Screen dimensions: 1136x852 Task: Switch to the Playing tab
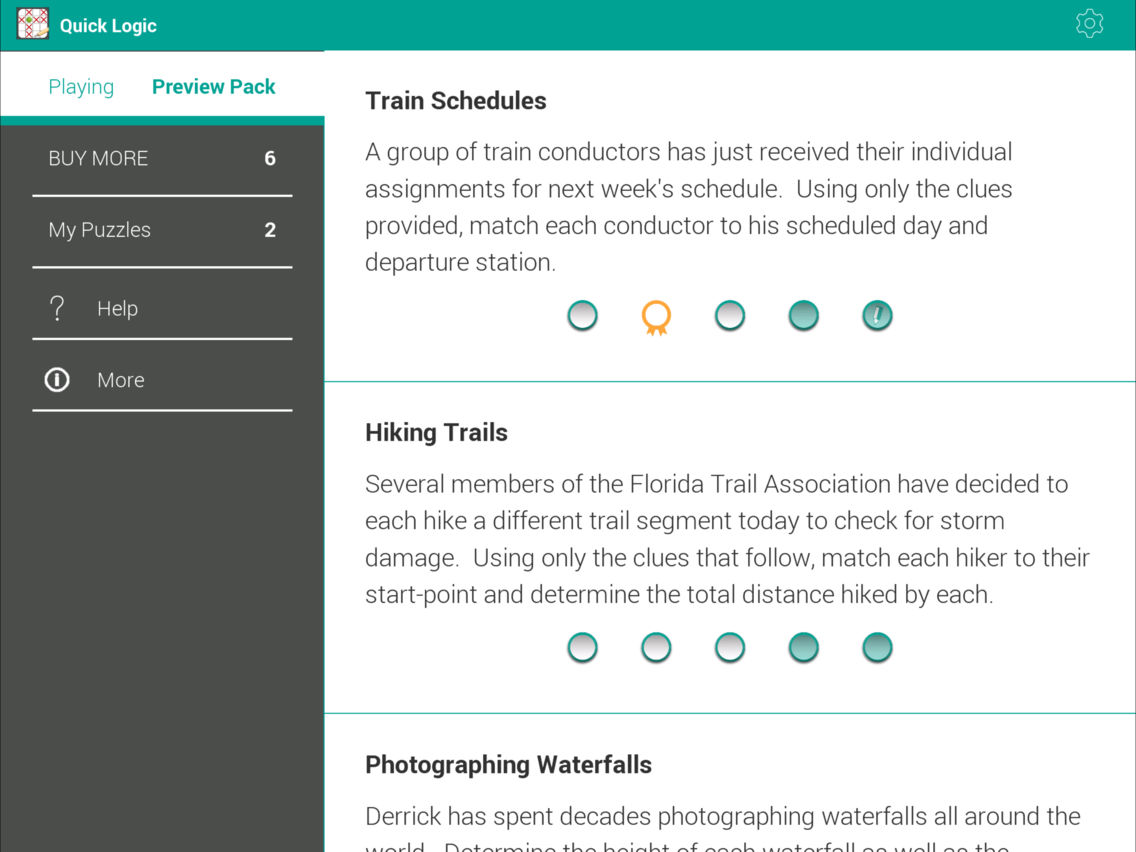click(81, 87)
